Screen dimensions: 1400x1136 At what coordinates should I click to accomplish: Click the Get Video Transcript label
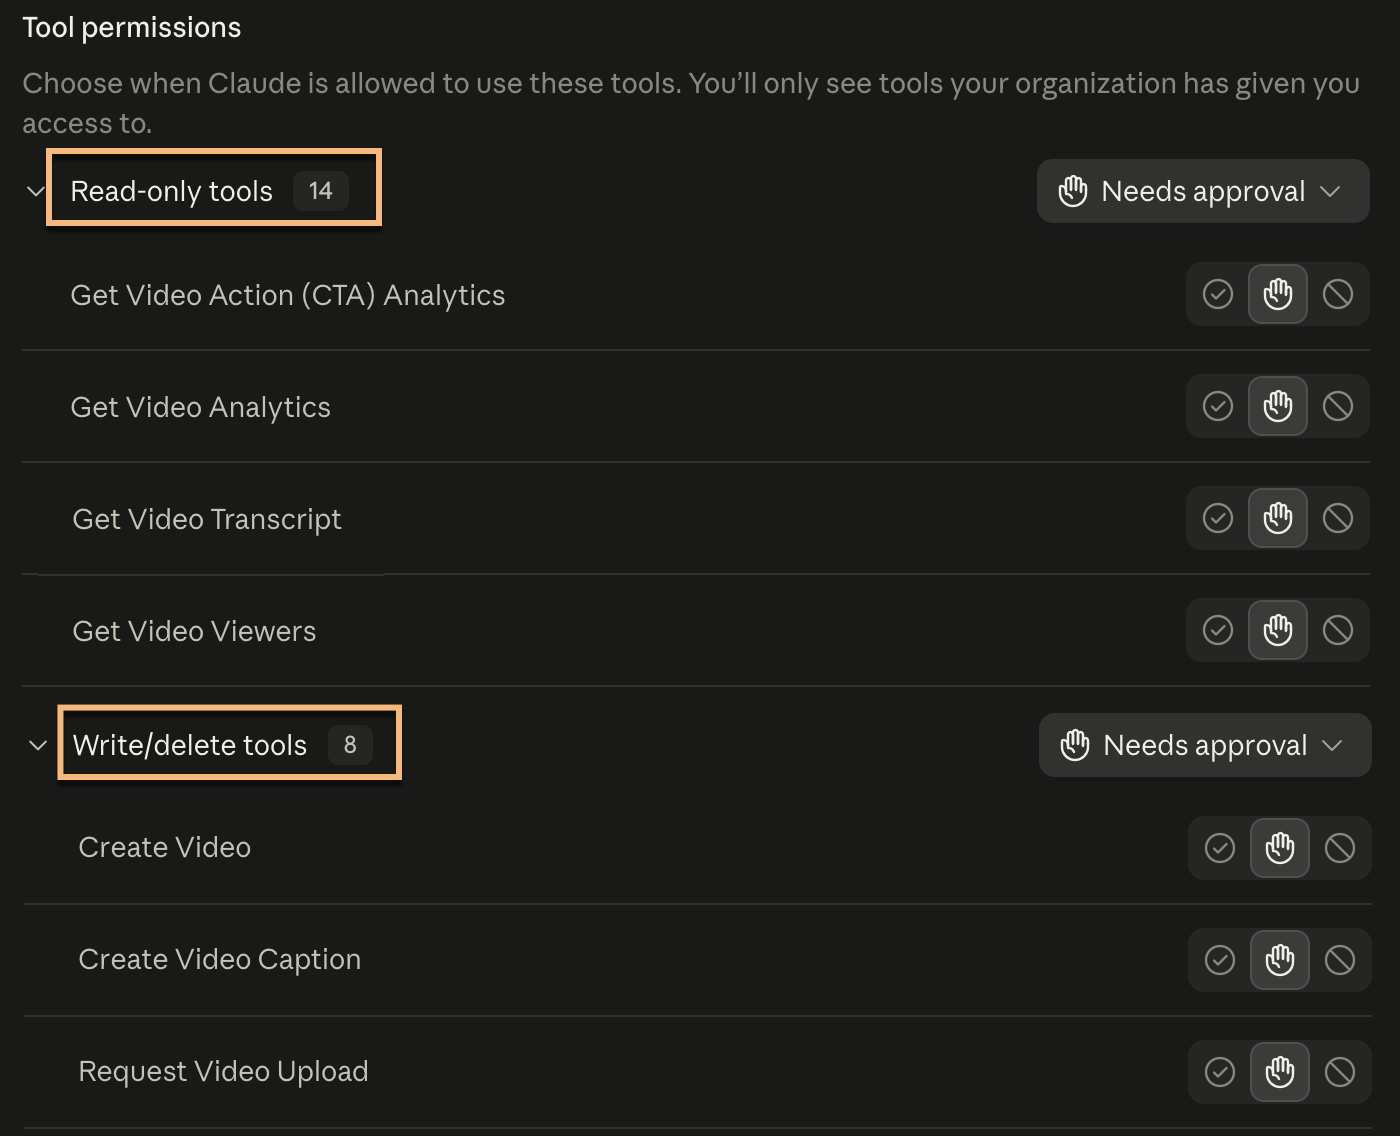(207, 519)
